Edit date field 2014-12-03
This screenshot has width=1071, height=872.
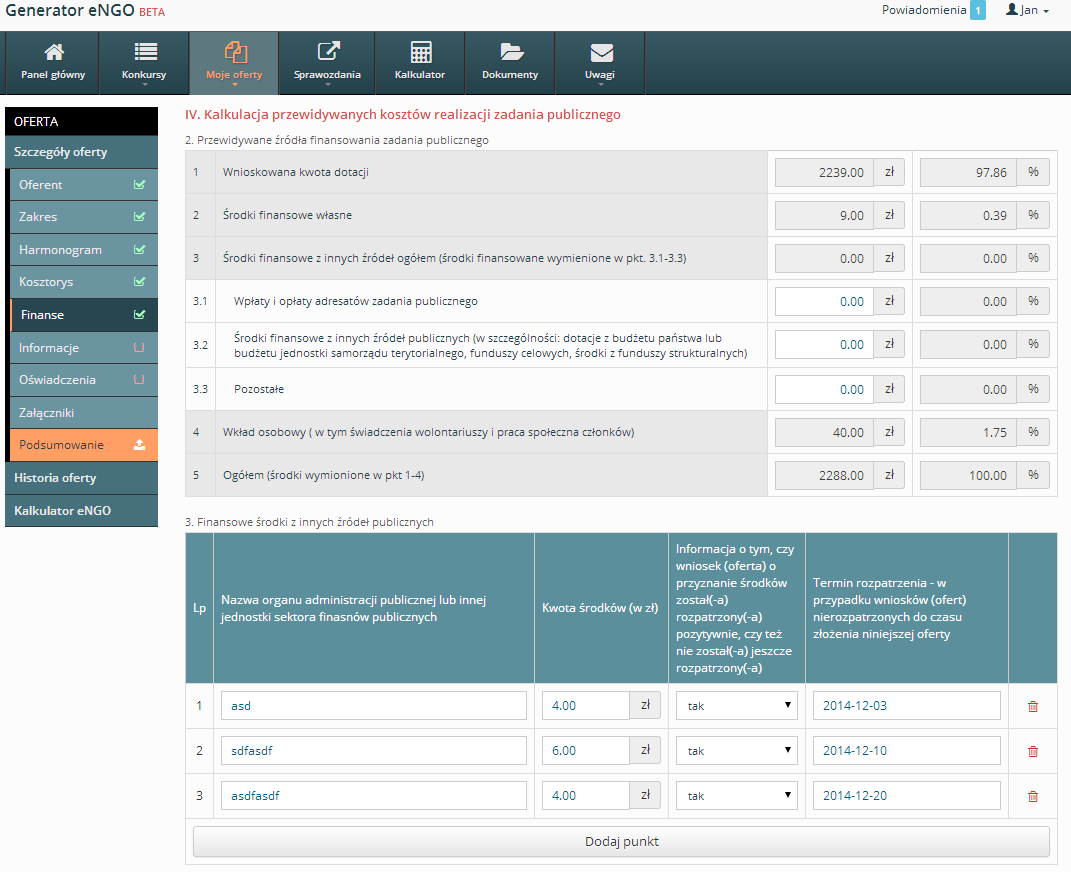coord(906,705)
